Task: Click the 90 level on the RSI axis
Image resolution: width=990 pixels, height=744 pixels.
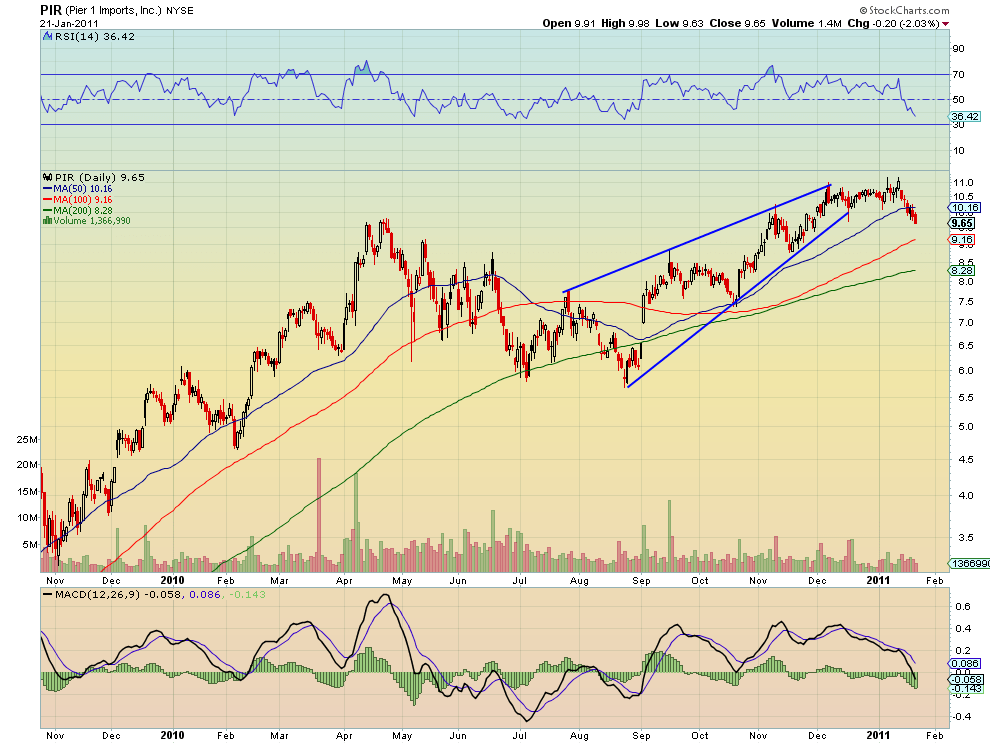Action: [x=958, y=49]
